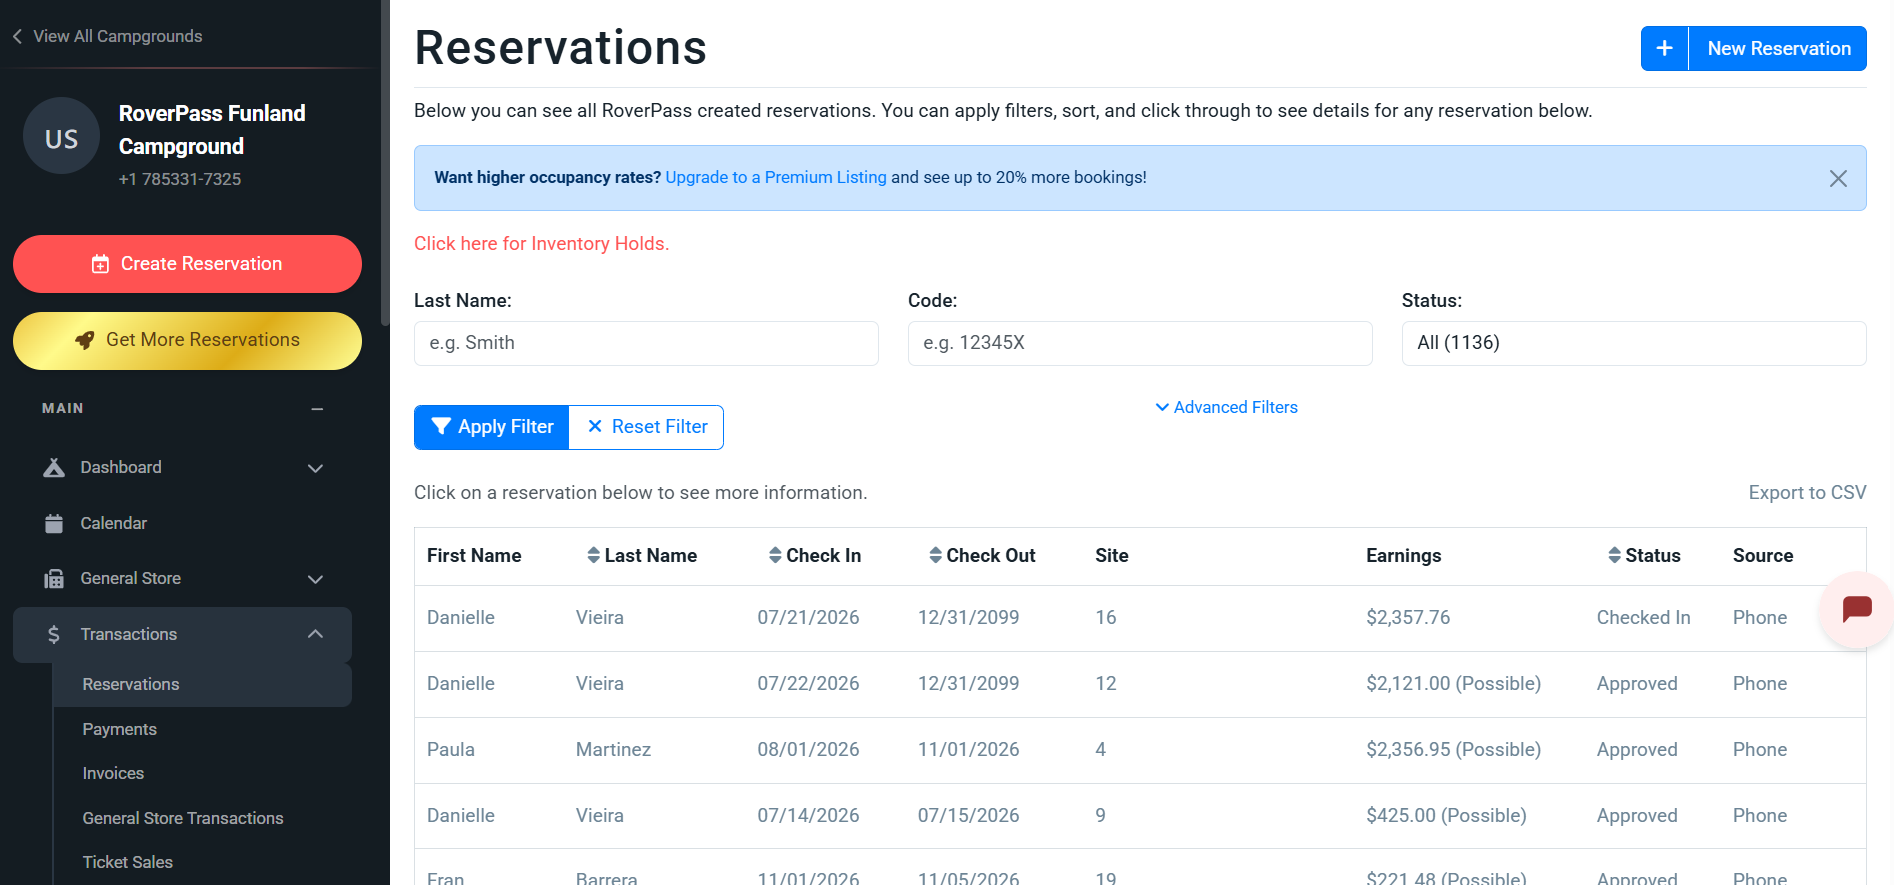Screen dimensions: 1894x885
Task: Open the chat support bubble
Action: (1857, 609)
